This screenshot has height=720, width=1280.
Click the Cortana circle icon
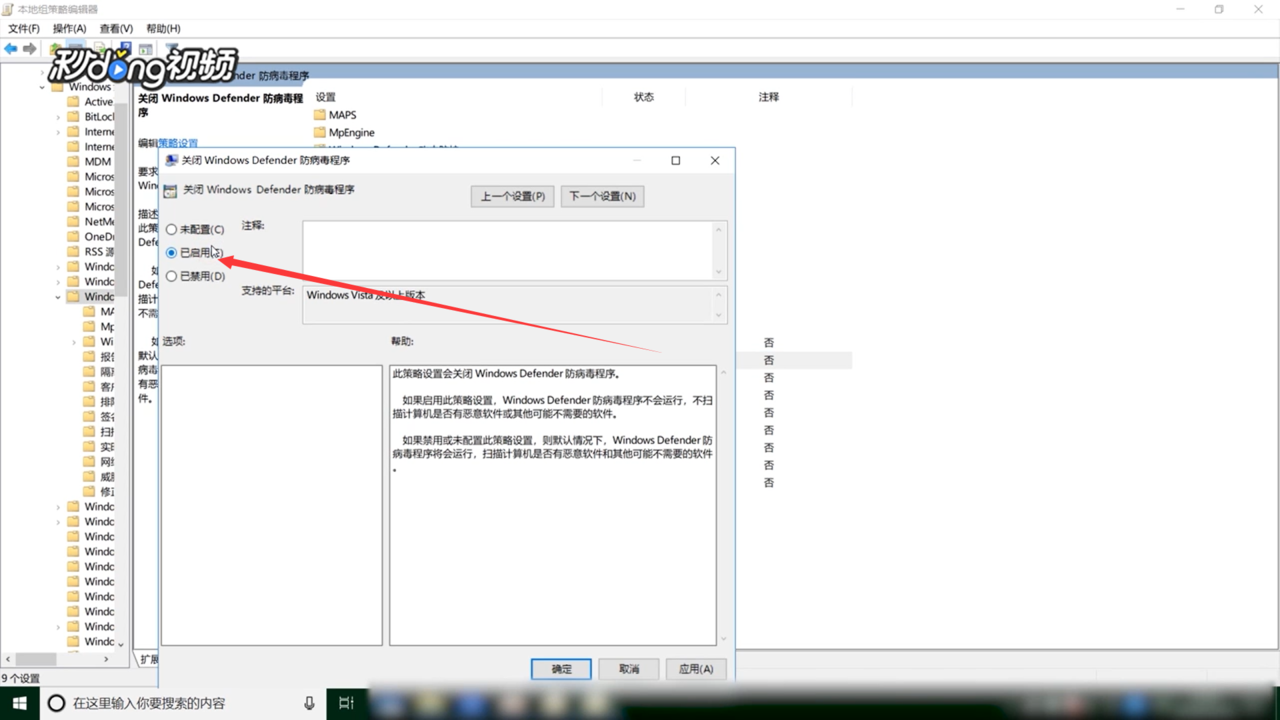tap(57, 703)
